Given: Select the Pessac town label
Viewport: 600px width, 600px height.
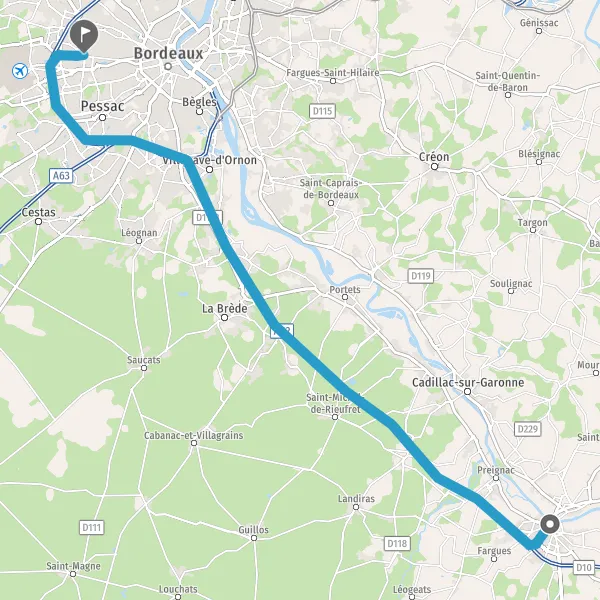Looking at the screenshot, I should 103,106.
